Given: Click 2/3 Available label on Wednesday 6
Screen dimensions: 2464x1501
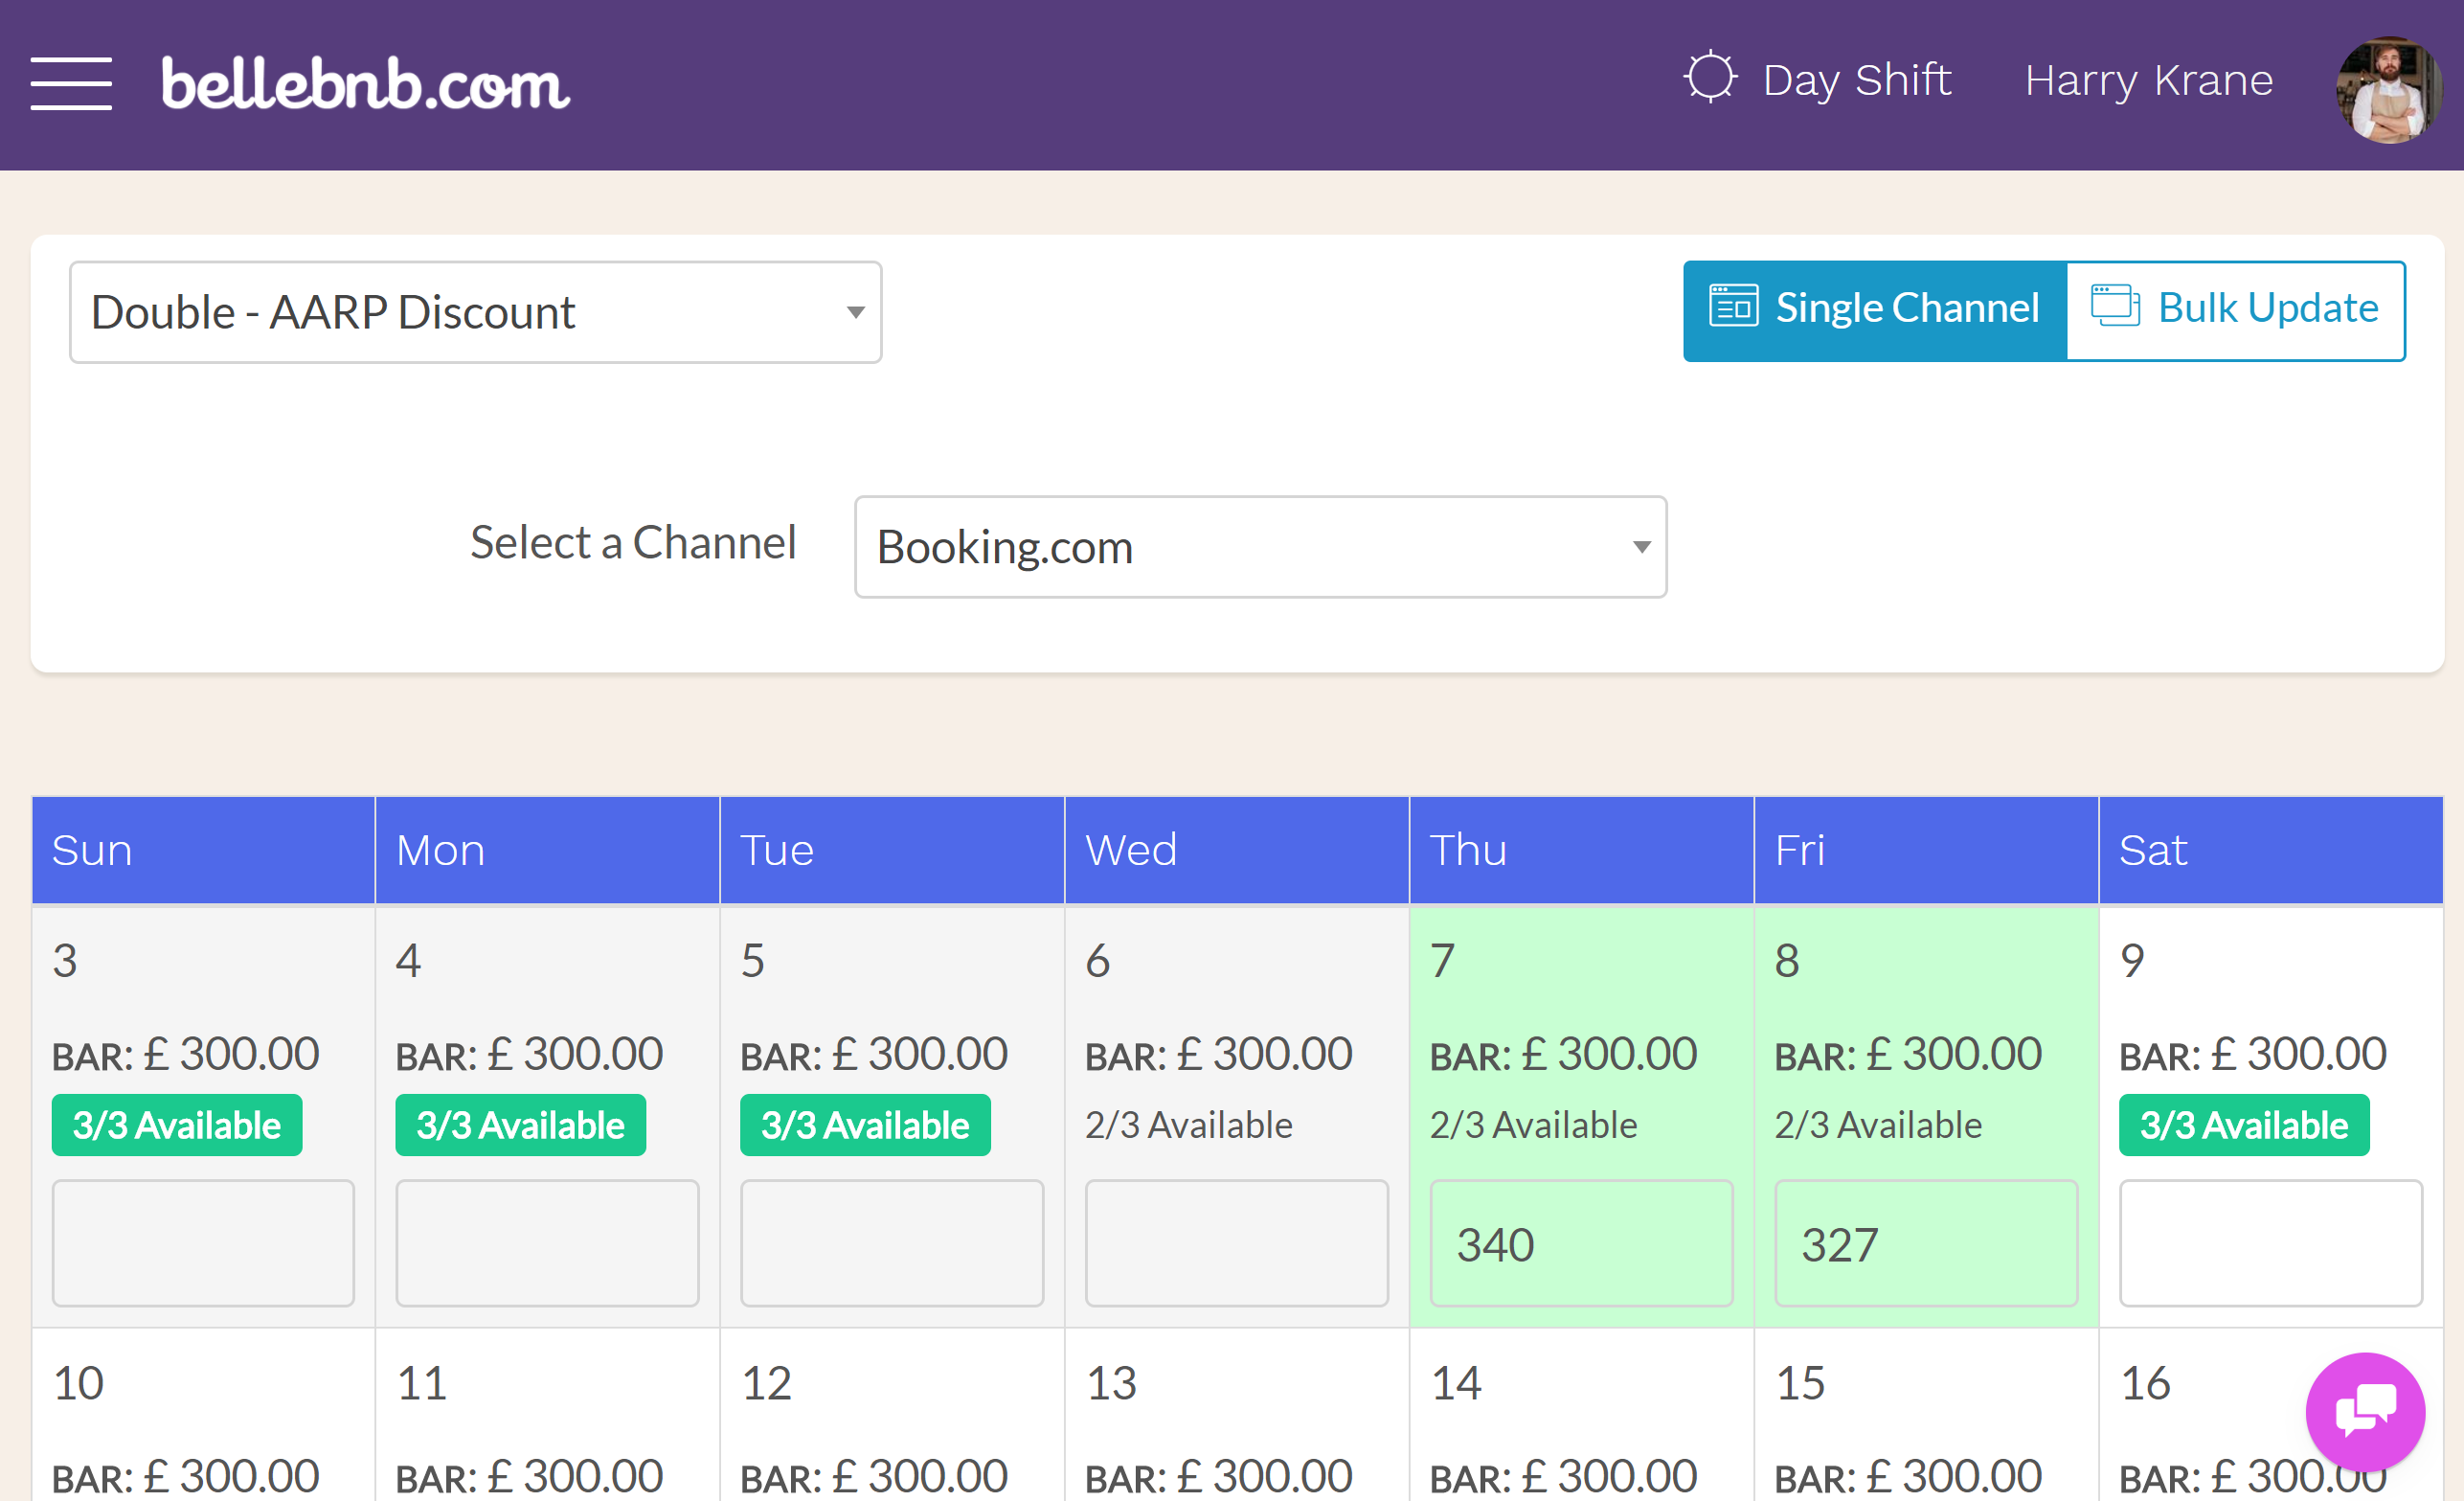Looking at the screenshot, I should (x=1188, y=1123).
